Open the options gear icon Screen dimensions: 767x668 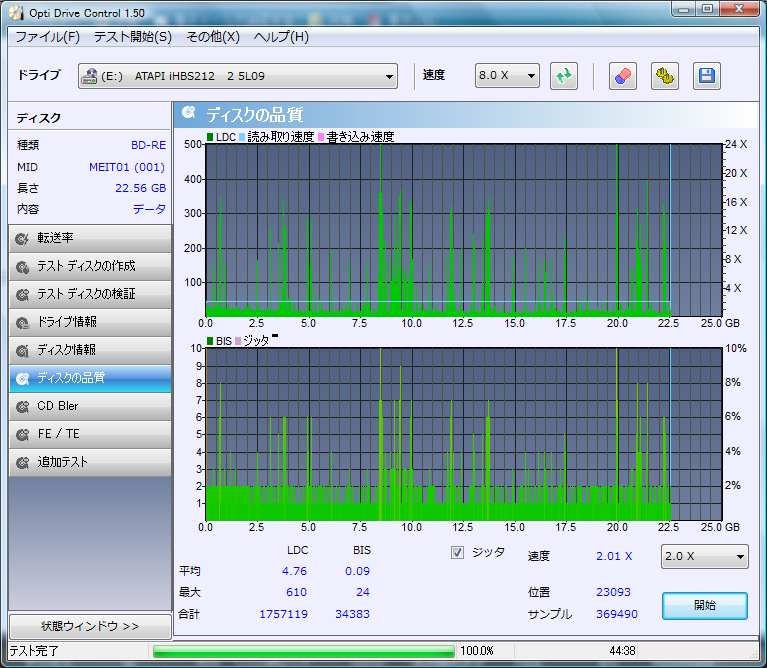(x=665, y=76)
